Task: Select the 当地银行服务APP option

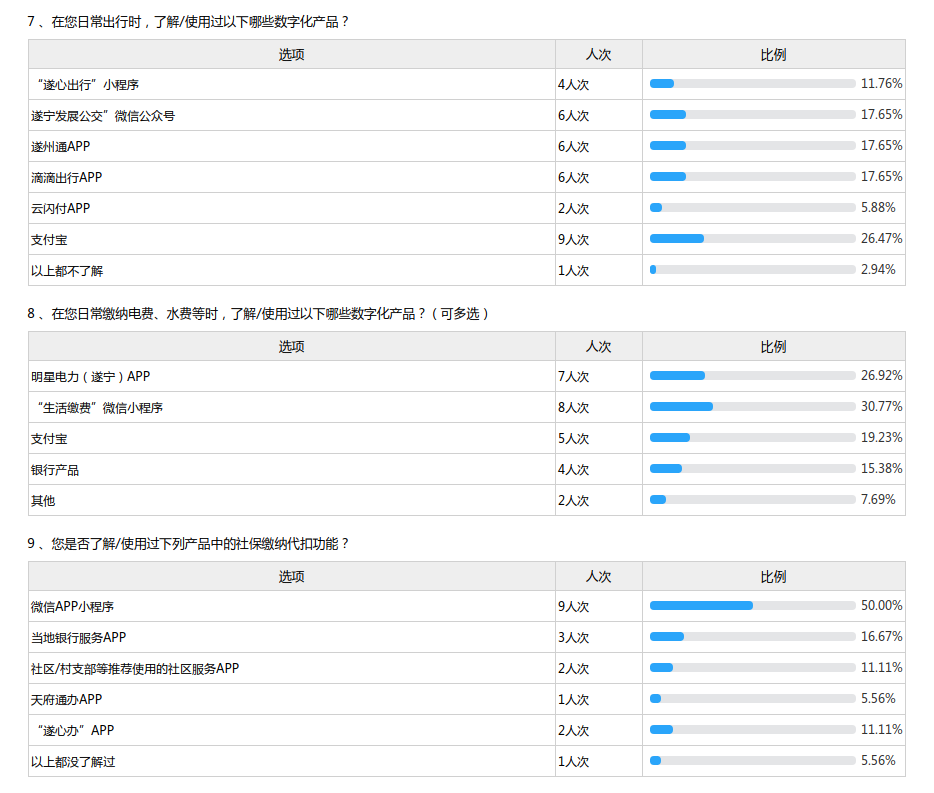Action: pos(79,638)
